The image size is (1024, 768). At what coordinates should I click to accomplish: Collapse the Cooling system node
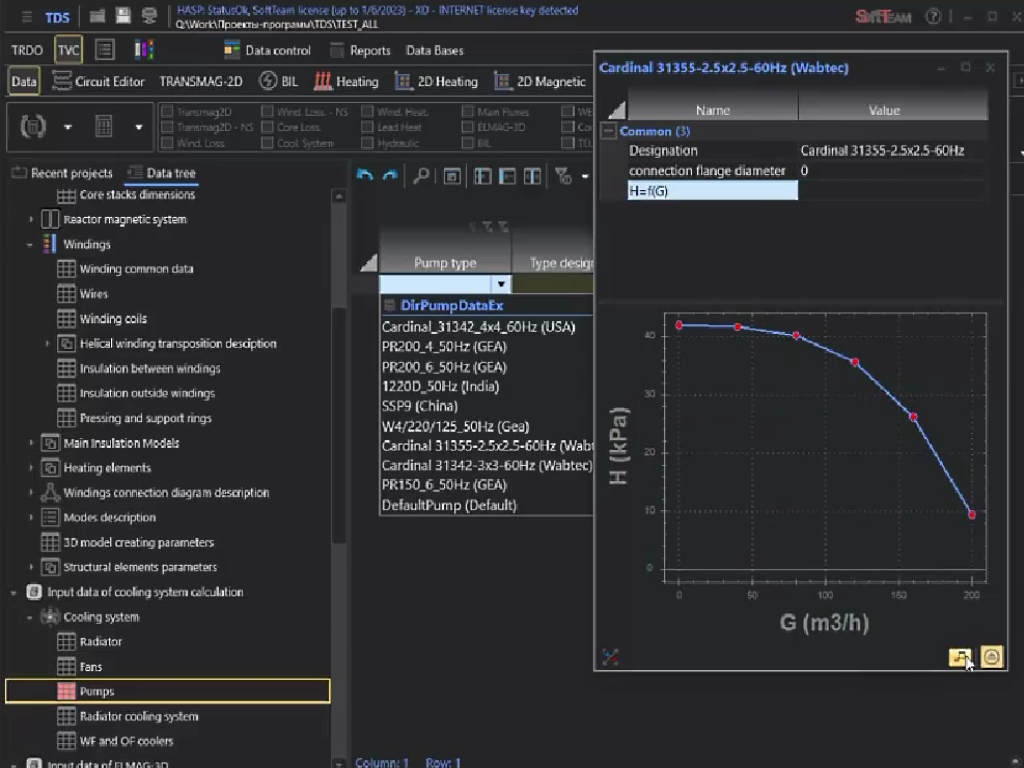click(30, 617)
